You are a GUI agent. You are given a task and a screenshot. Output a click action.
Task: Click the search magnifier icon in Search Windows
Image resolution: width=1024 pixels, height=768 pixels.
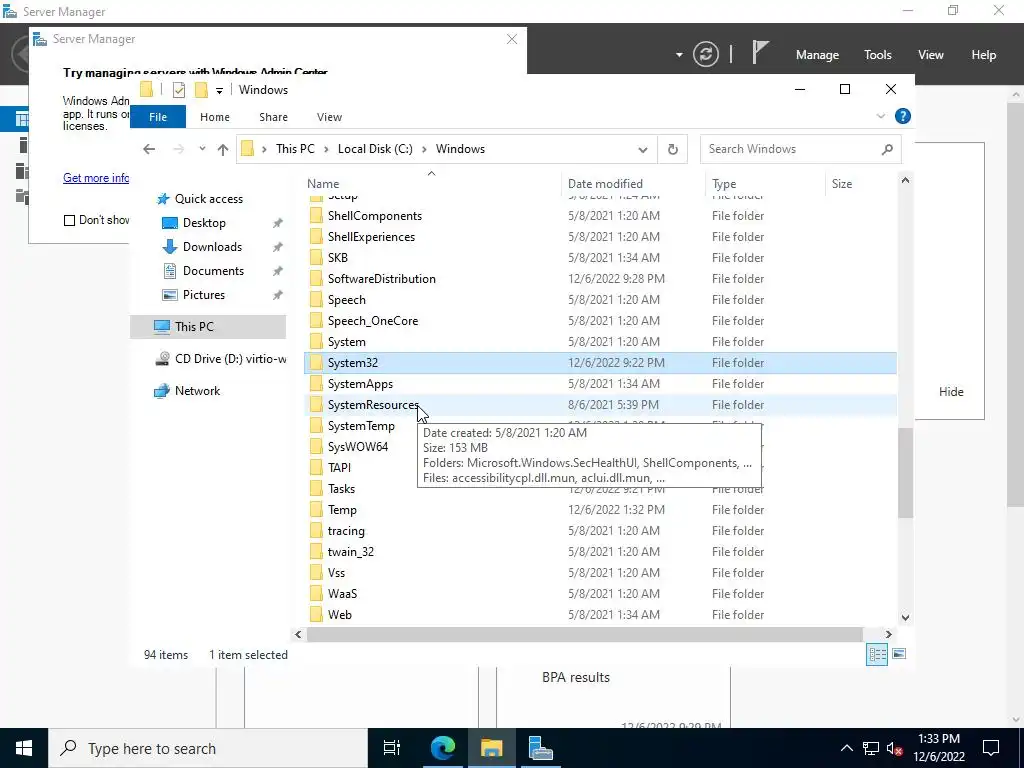(x=887, y=149)
